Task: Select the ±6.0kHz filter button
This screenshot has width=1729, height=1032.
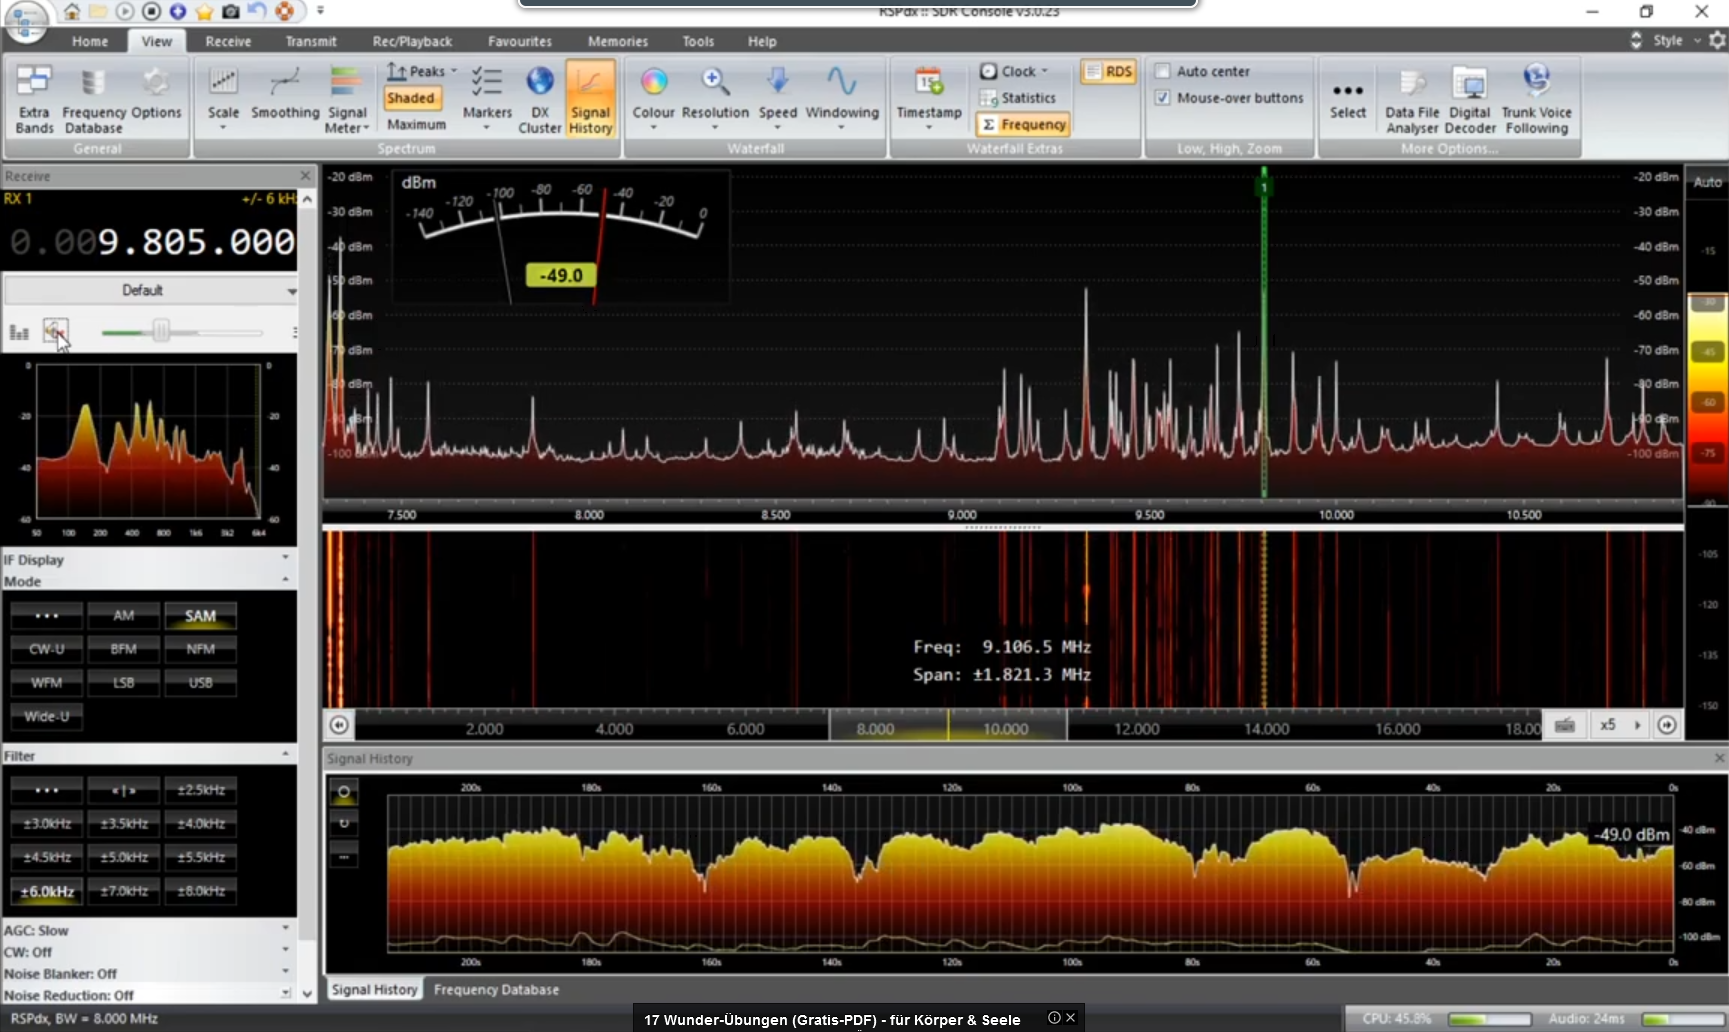Action: pyautogui.click(x=47, y=891)
